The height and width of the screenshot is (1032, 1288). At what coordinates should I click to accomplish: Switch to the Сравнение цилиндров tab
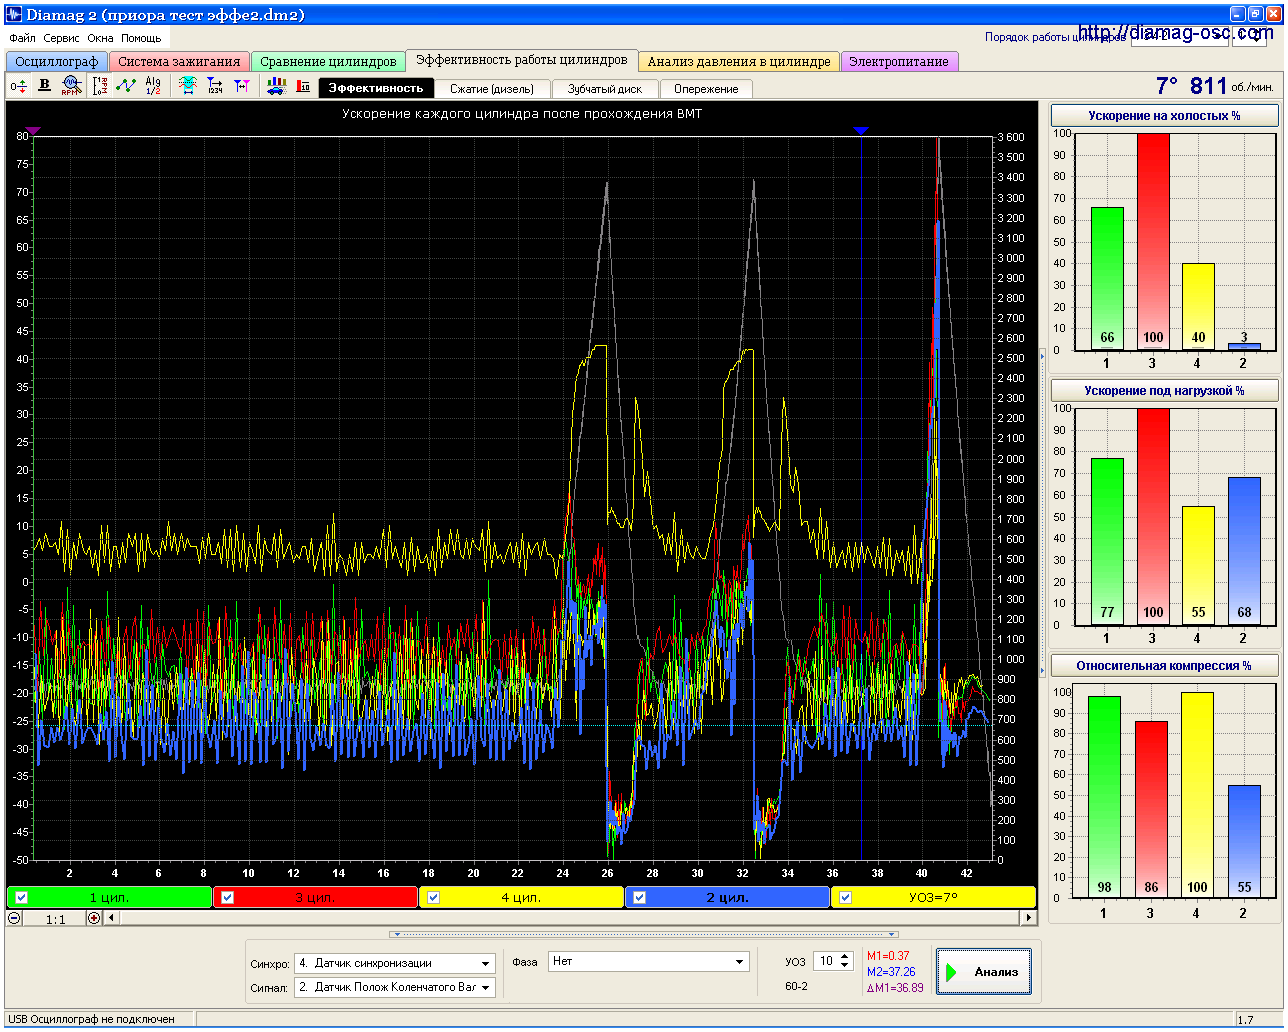pyautogui.click(x=328, y=62)
